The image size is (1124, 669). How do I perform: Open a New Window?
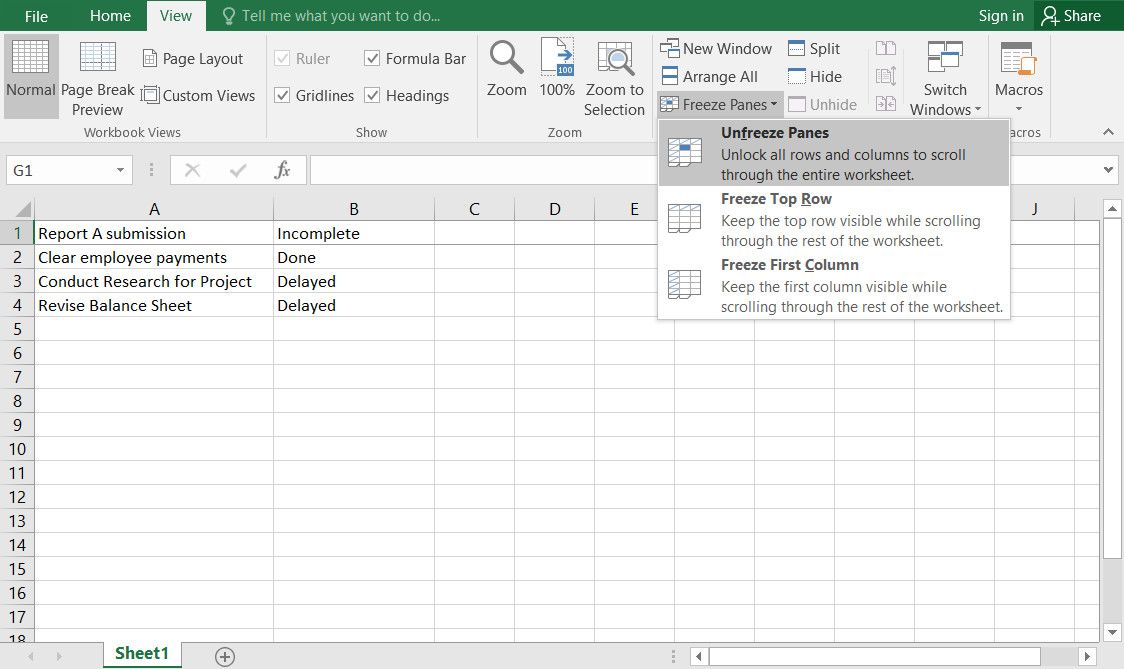point(716,48)
